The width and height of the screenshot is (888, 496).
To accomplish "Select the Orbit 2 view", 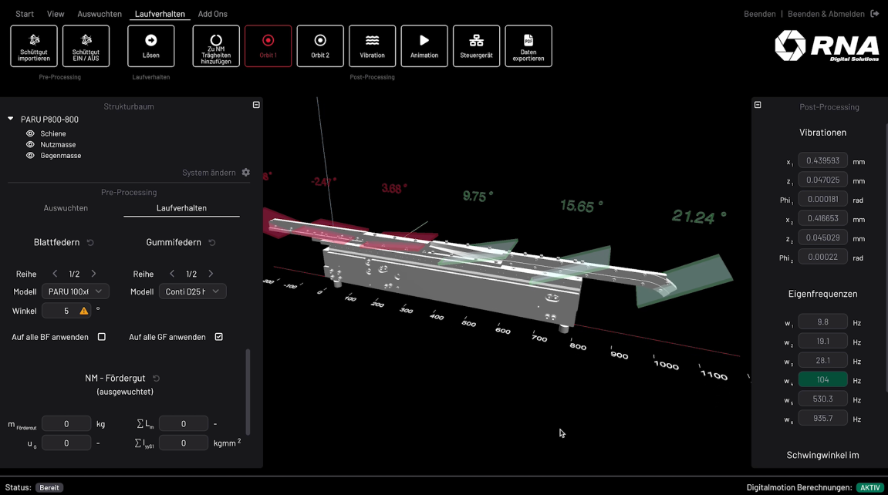I will pos(320,46).
